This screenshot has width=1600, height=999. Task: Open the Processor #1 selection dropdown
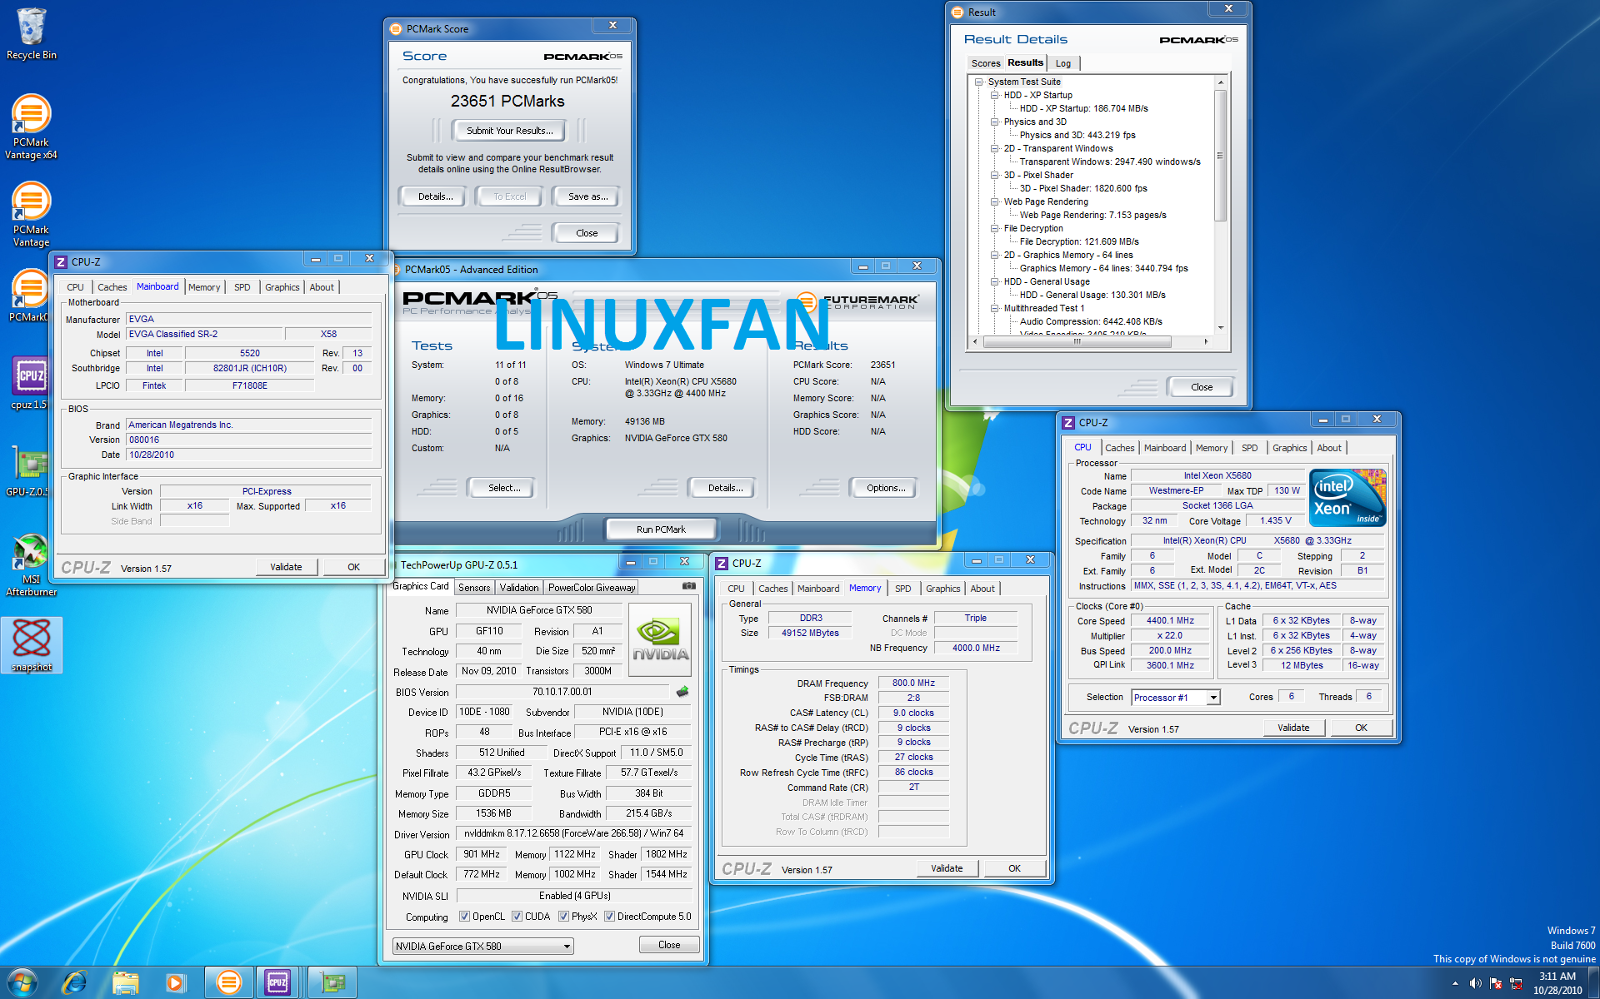[1176, 698]
